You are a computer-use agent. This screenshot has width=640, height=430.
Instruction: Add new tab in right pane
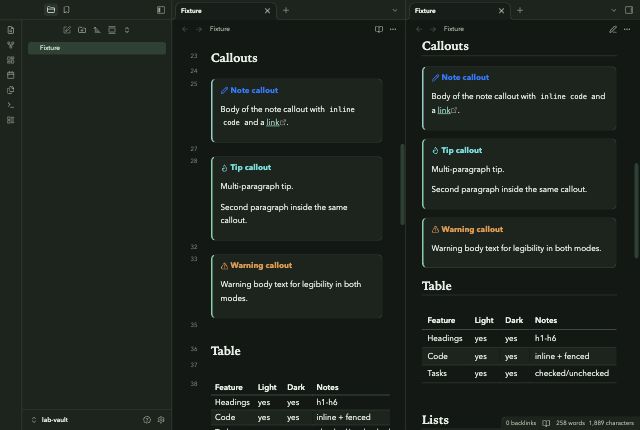pyautogui.click(x=520, y=11)
